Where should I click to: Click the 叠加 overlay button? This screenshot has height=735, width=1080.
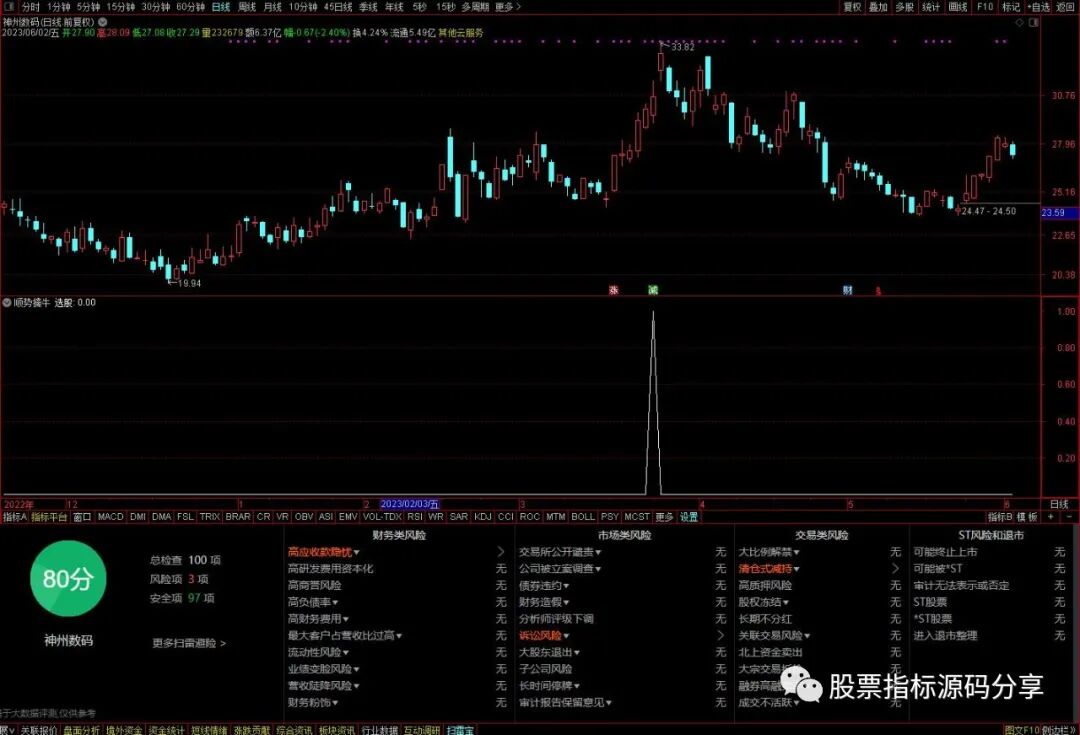coord(878,7)
